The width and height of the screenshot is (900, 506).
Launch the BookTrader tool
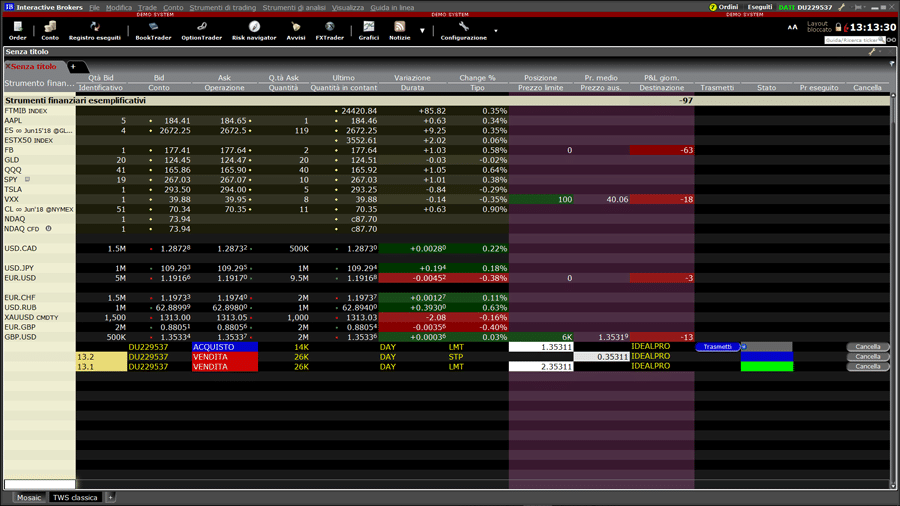click(x=153, y=30)
